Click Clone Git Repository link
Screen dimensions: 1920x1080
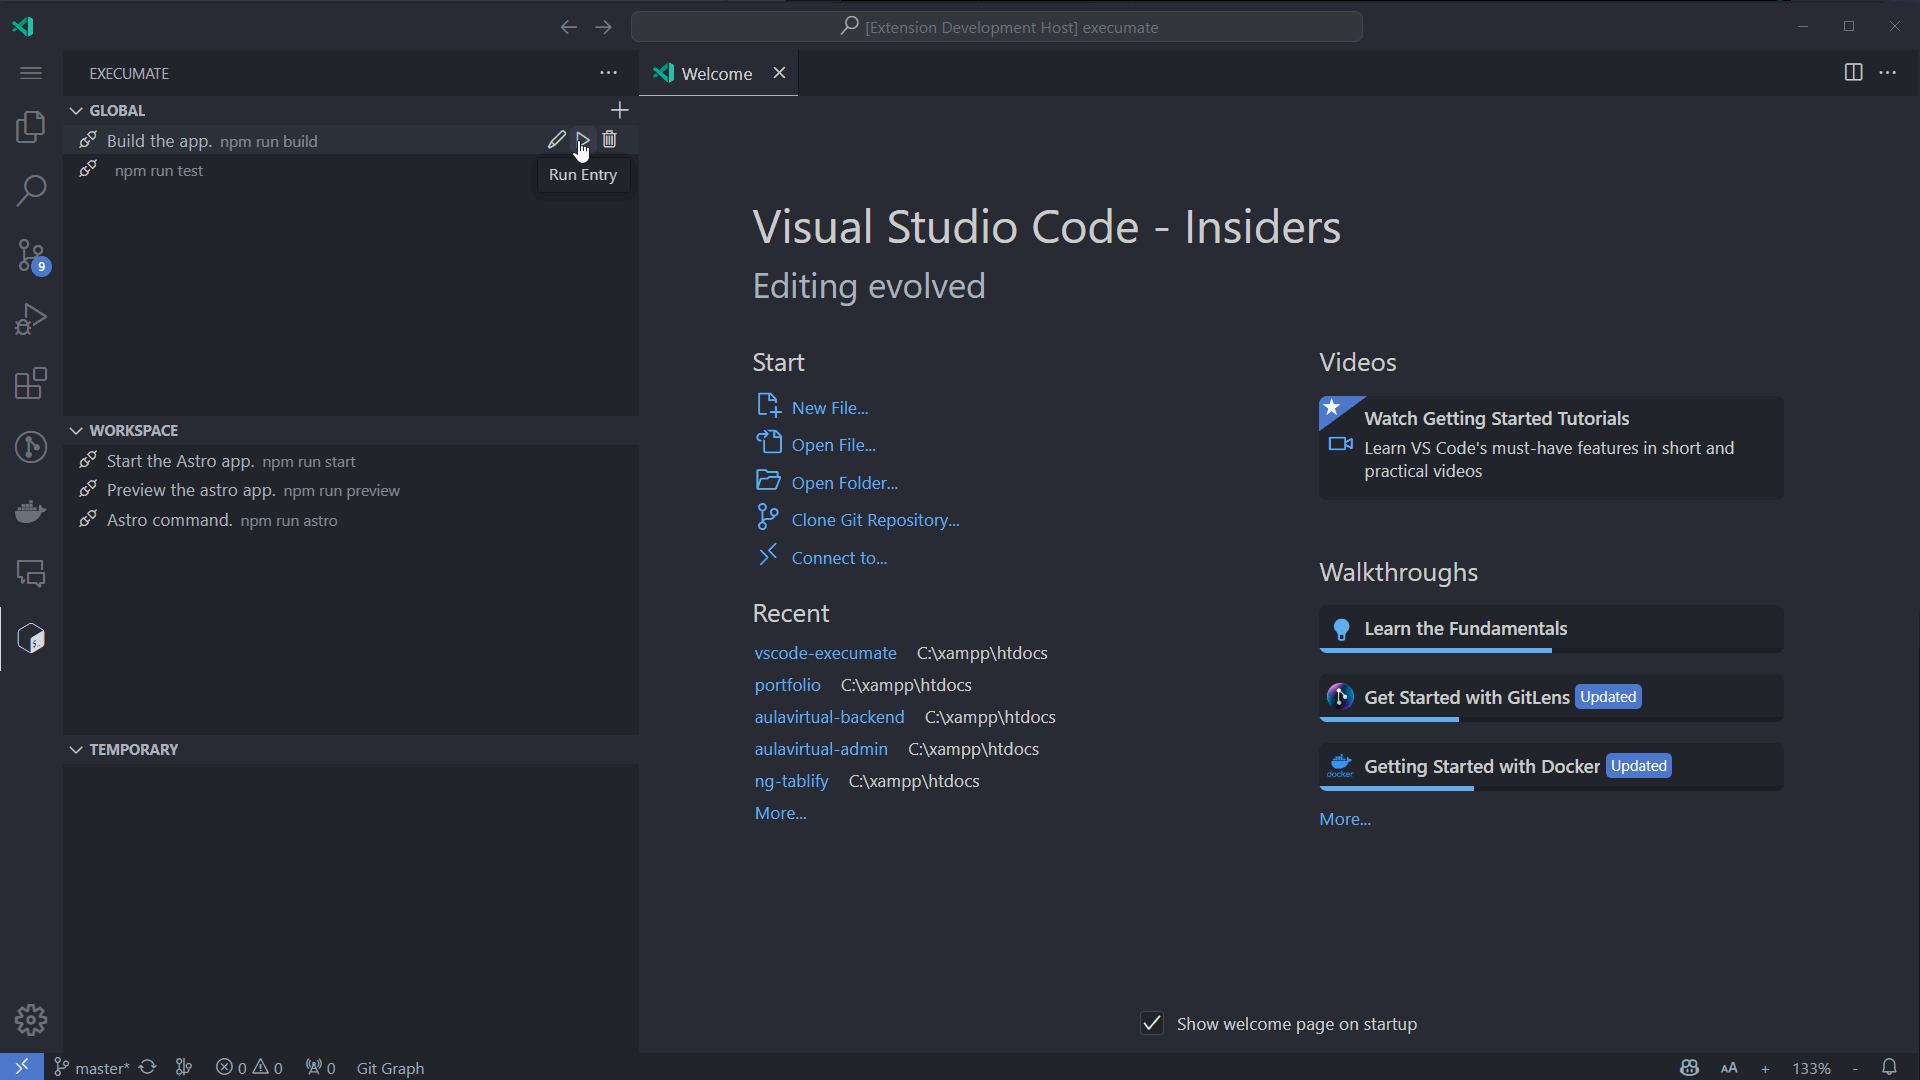[875, 520]
